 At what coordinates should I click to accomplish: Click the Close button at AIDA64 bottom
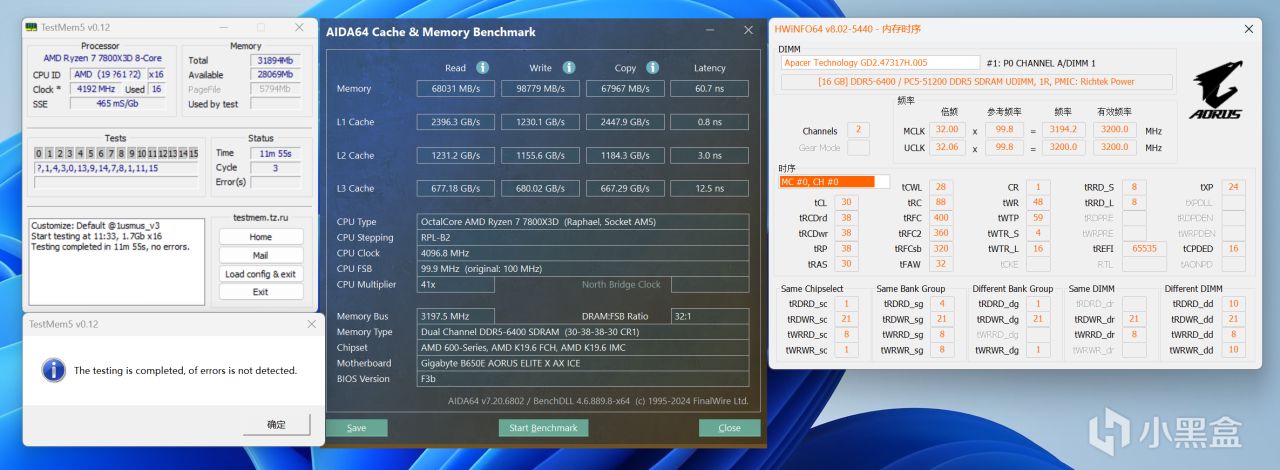(729, 427)
